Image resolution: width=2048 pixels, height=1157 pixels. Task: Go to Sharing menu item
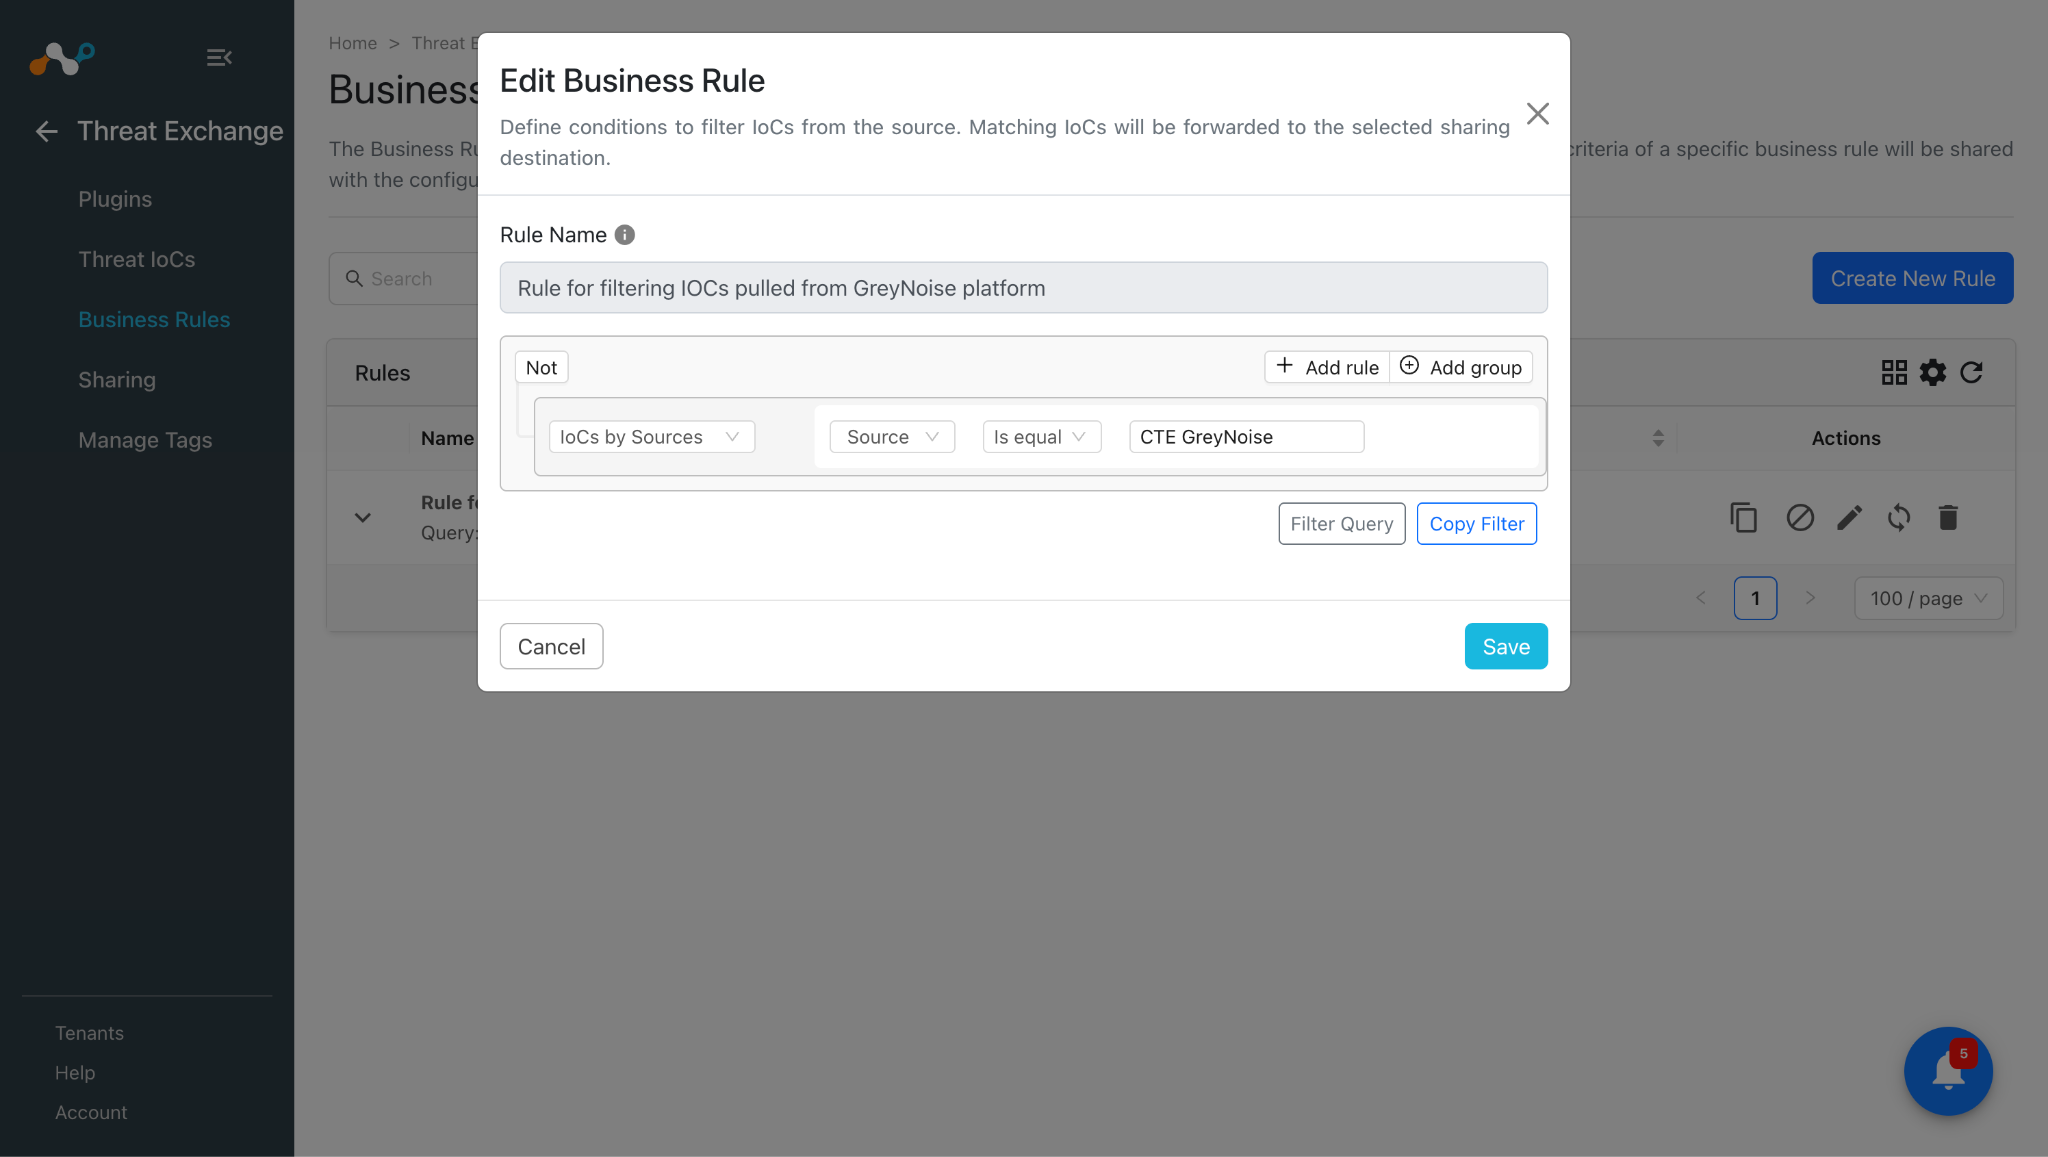coord(117,380)
